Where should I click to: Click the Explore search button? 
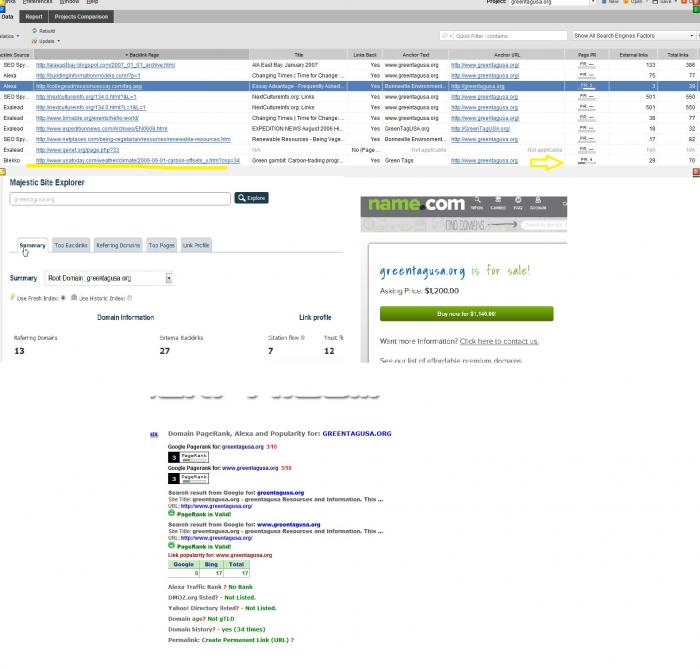pos(251,198)
